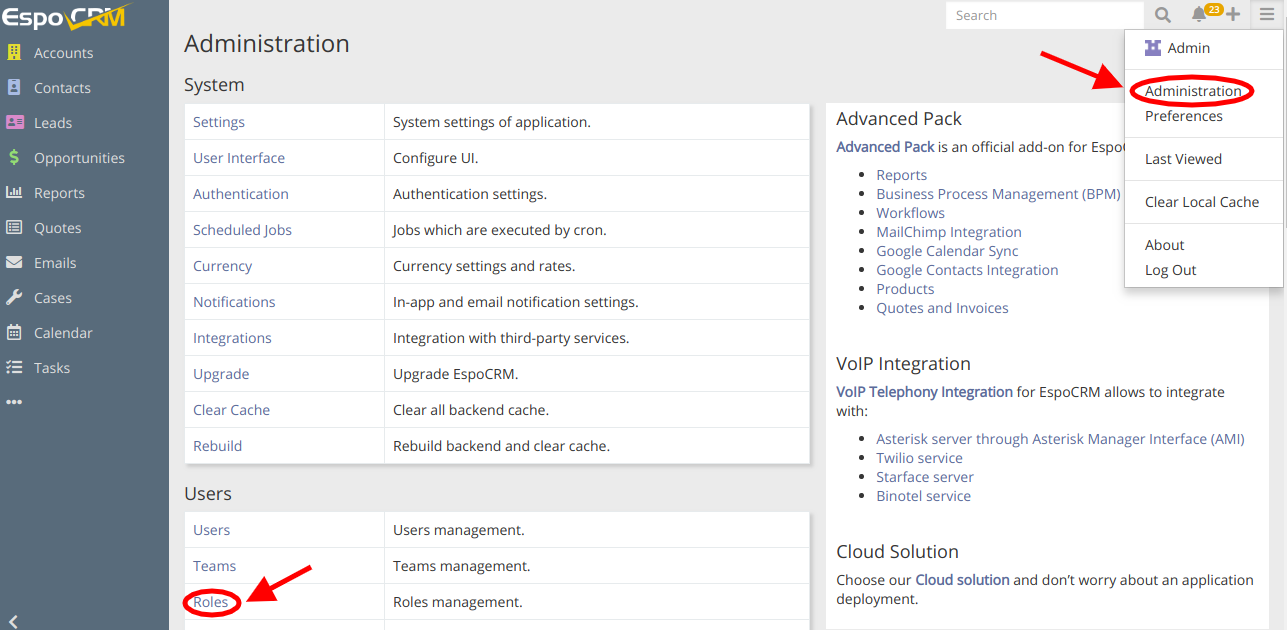
Task: Click the Advanced Pack link
Action: click(885, 147)
